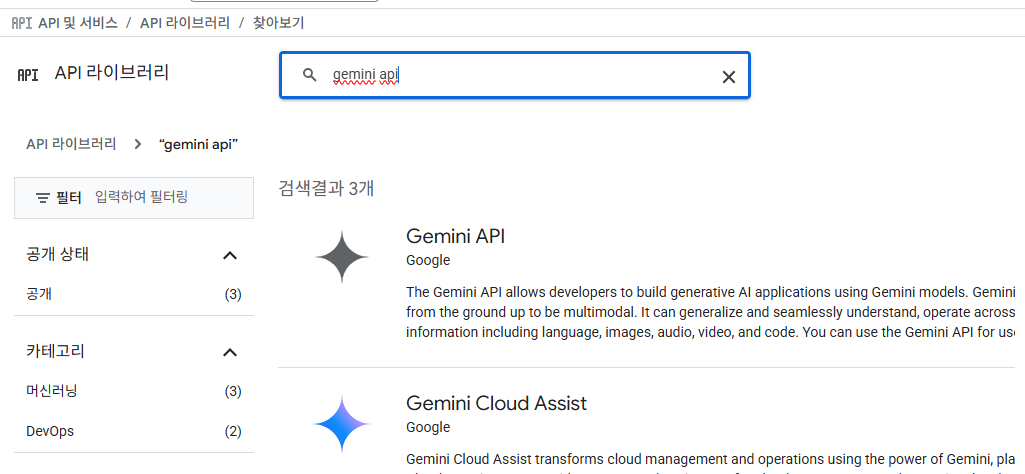Go to API 및 서비스 breadcrumb

click(x=78, y=24)
